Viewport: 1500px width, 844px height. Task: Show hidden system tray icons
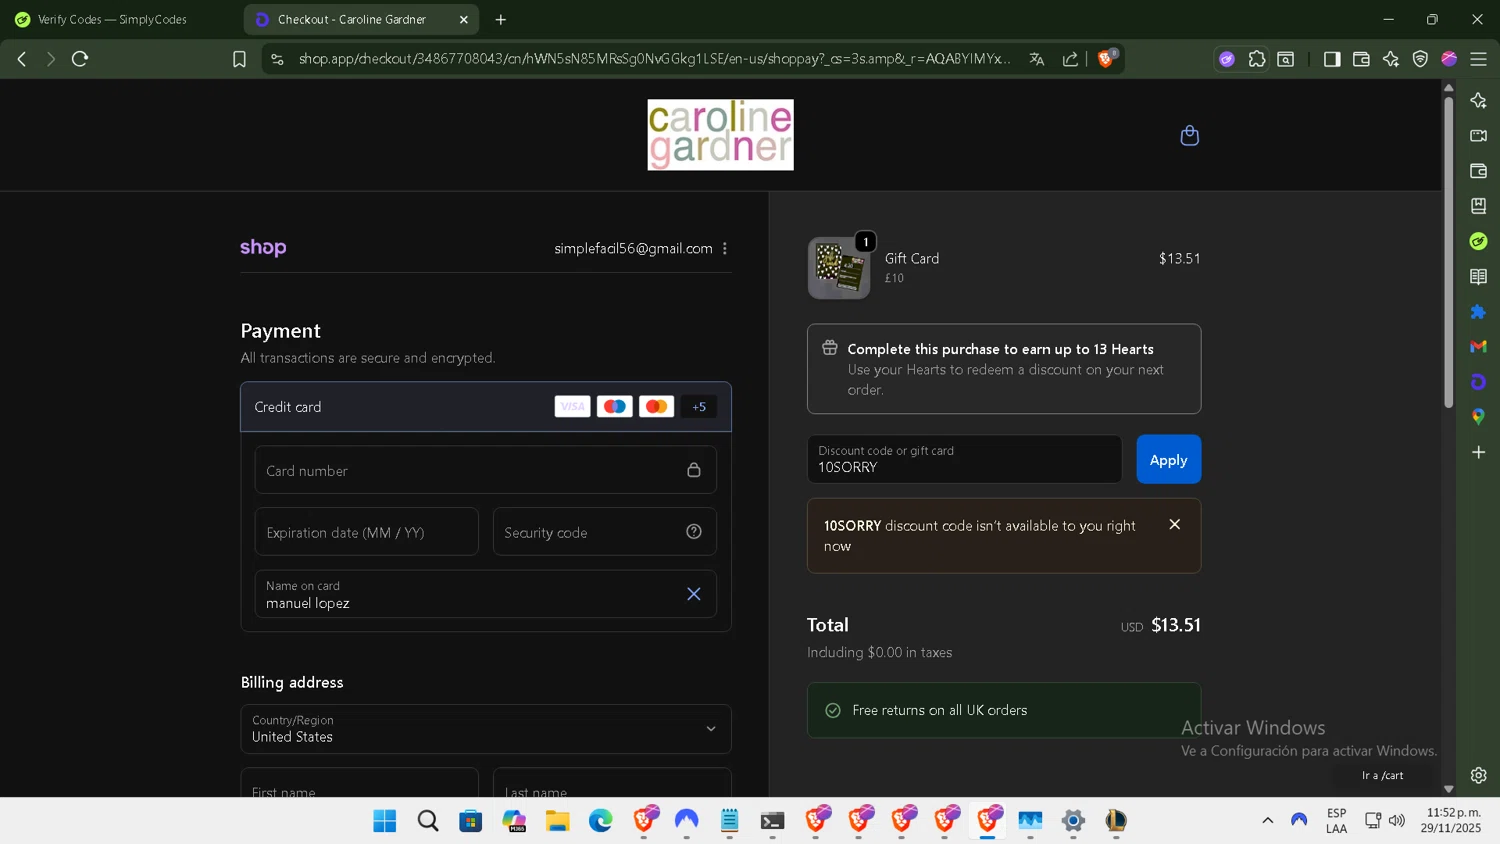click(1267, 820)
